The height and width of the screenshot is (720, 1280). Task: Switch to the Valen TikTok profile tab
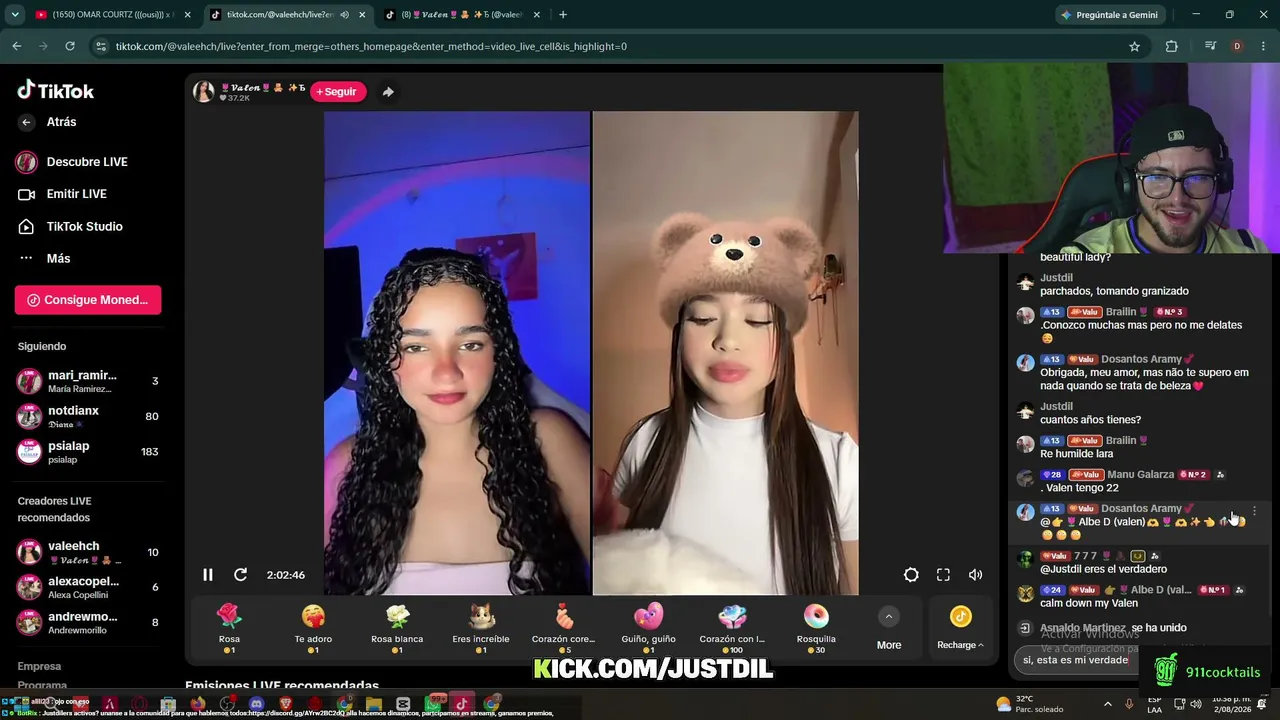coord(462,15)
